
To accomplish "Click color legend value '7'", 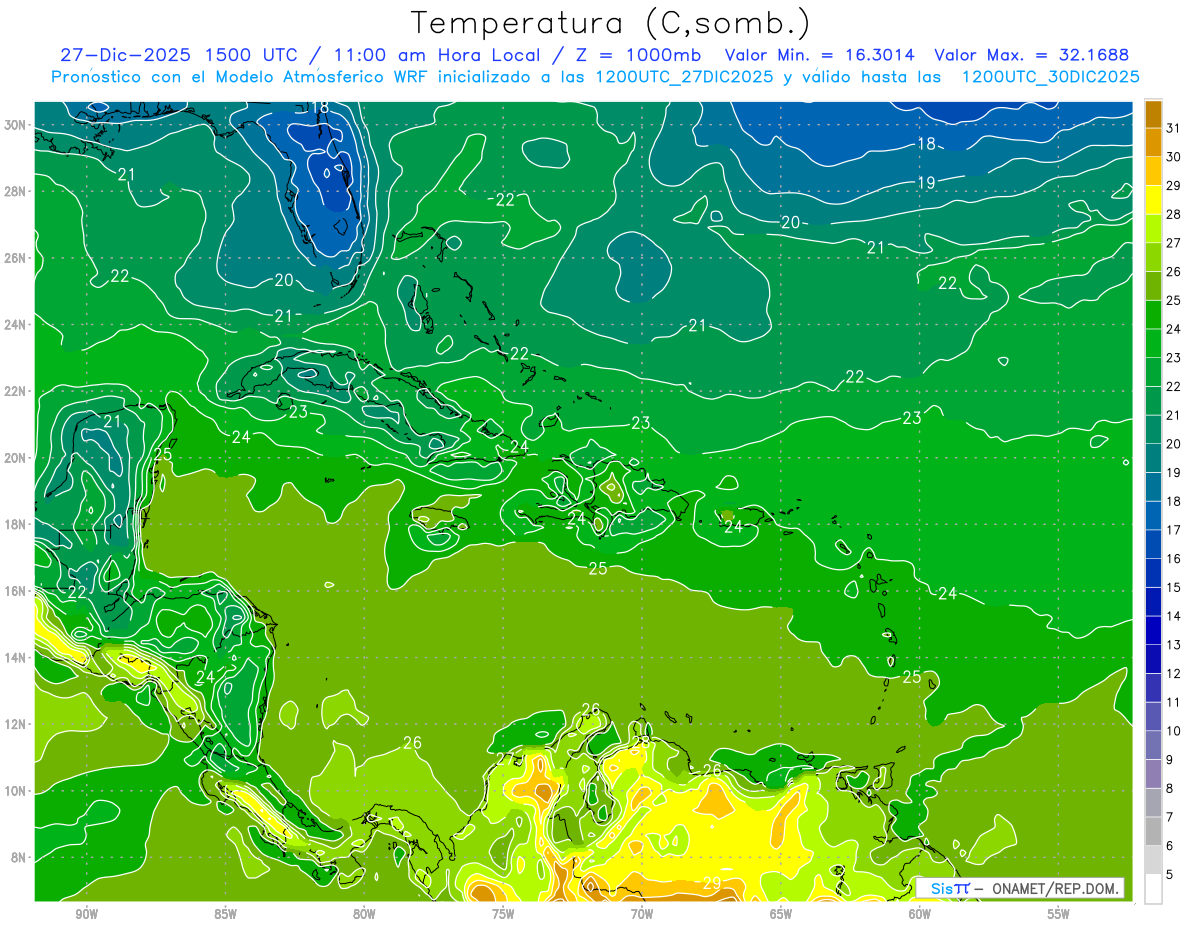I will click(1170, 817).
